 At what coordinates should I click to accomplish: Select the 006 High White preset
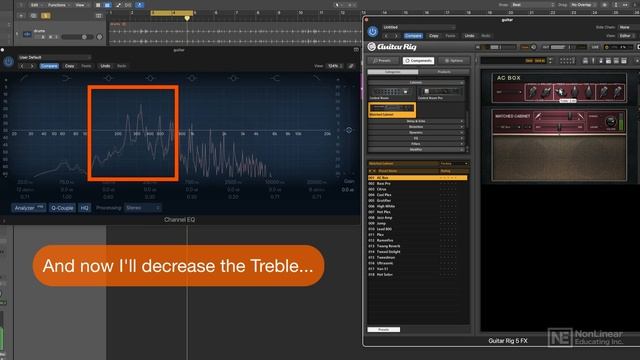[x=418, y=206]
